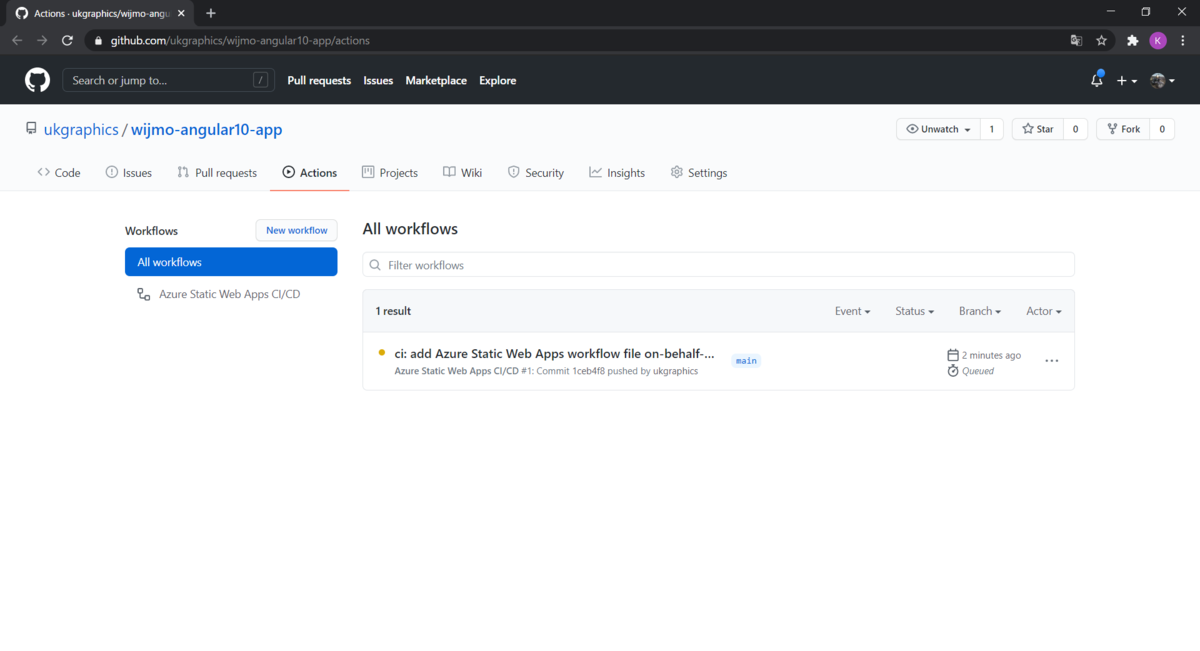The image size is (1200, 651).
Task: Click the GitHub Octocat logo
Action: (x=37, y=80)
